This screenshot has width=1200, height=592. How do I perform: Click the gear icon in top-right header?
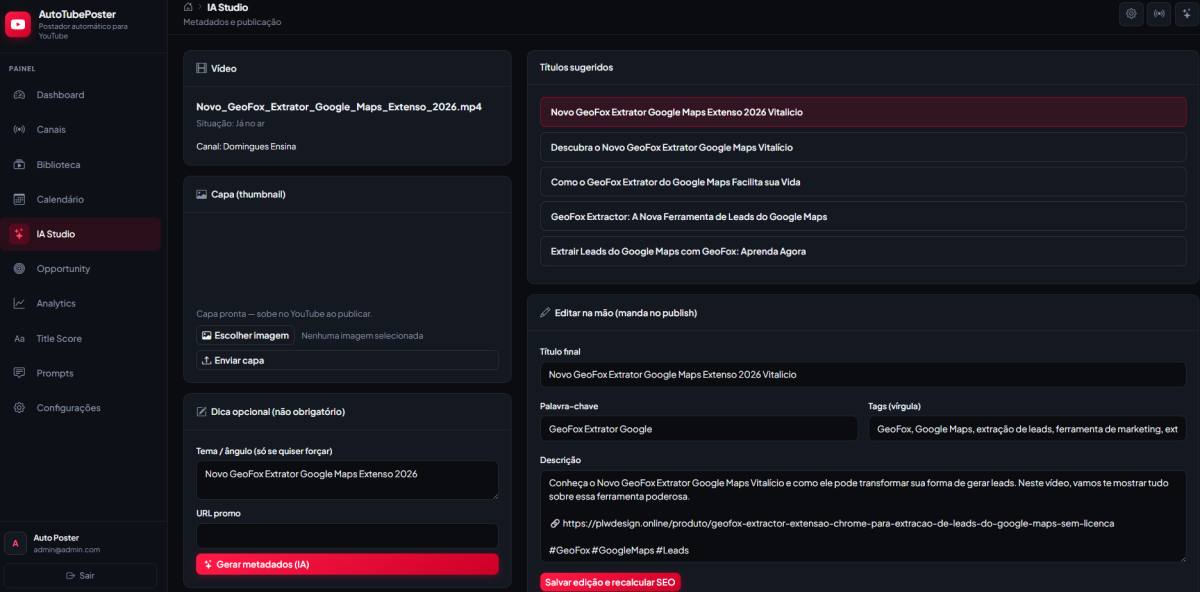click(x=1131, y=14)
